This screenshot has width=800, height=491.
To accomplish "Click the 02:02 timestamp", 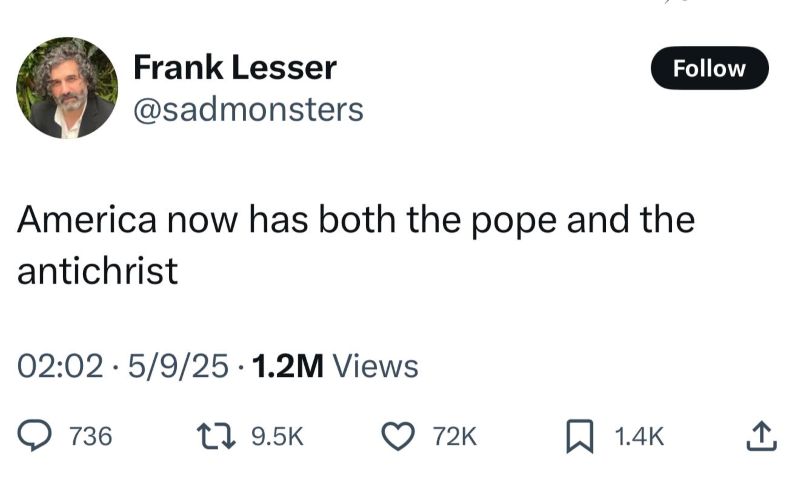I will 60,367.
